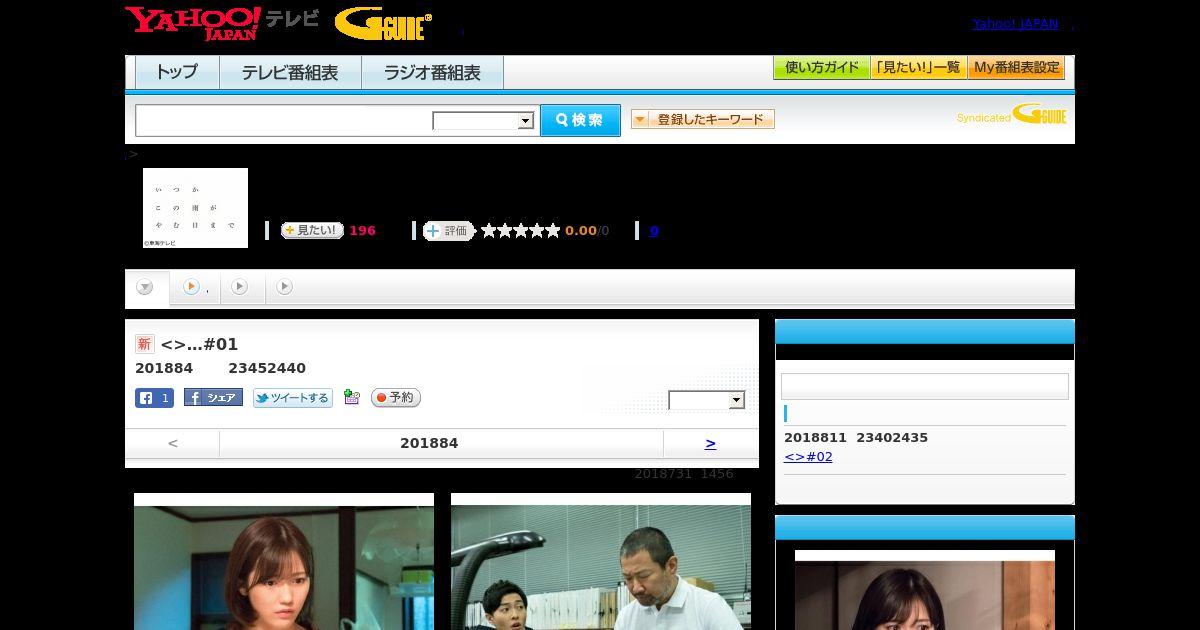The width and height of the screenshot is (1200, 630).
Task: Switch to the トップ tab
Action: coord(177,73)
